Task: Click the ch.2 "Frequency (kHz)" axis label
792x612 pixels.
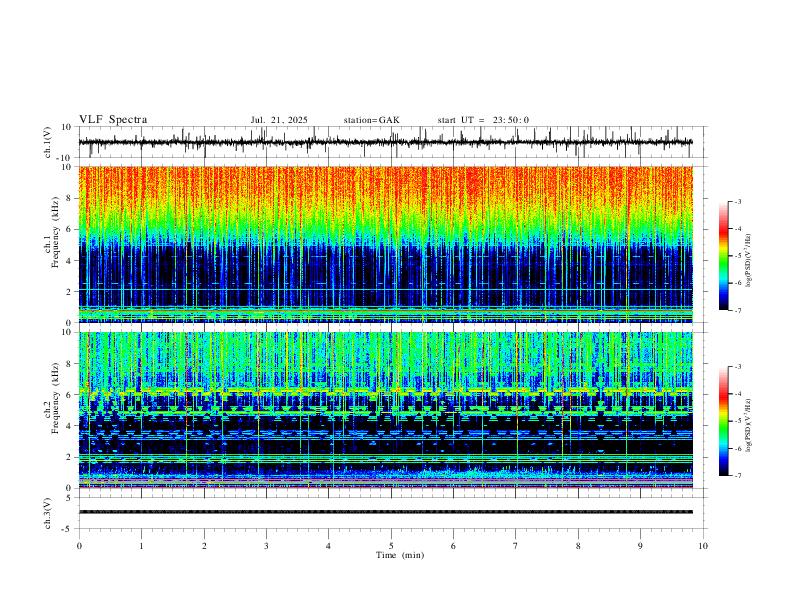Action: point(55,398)
